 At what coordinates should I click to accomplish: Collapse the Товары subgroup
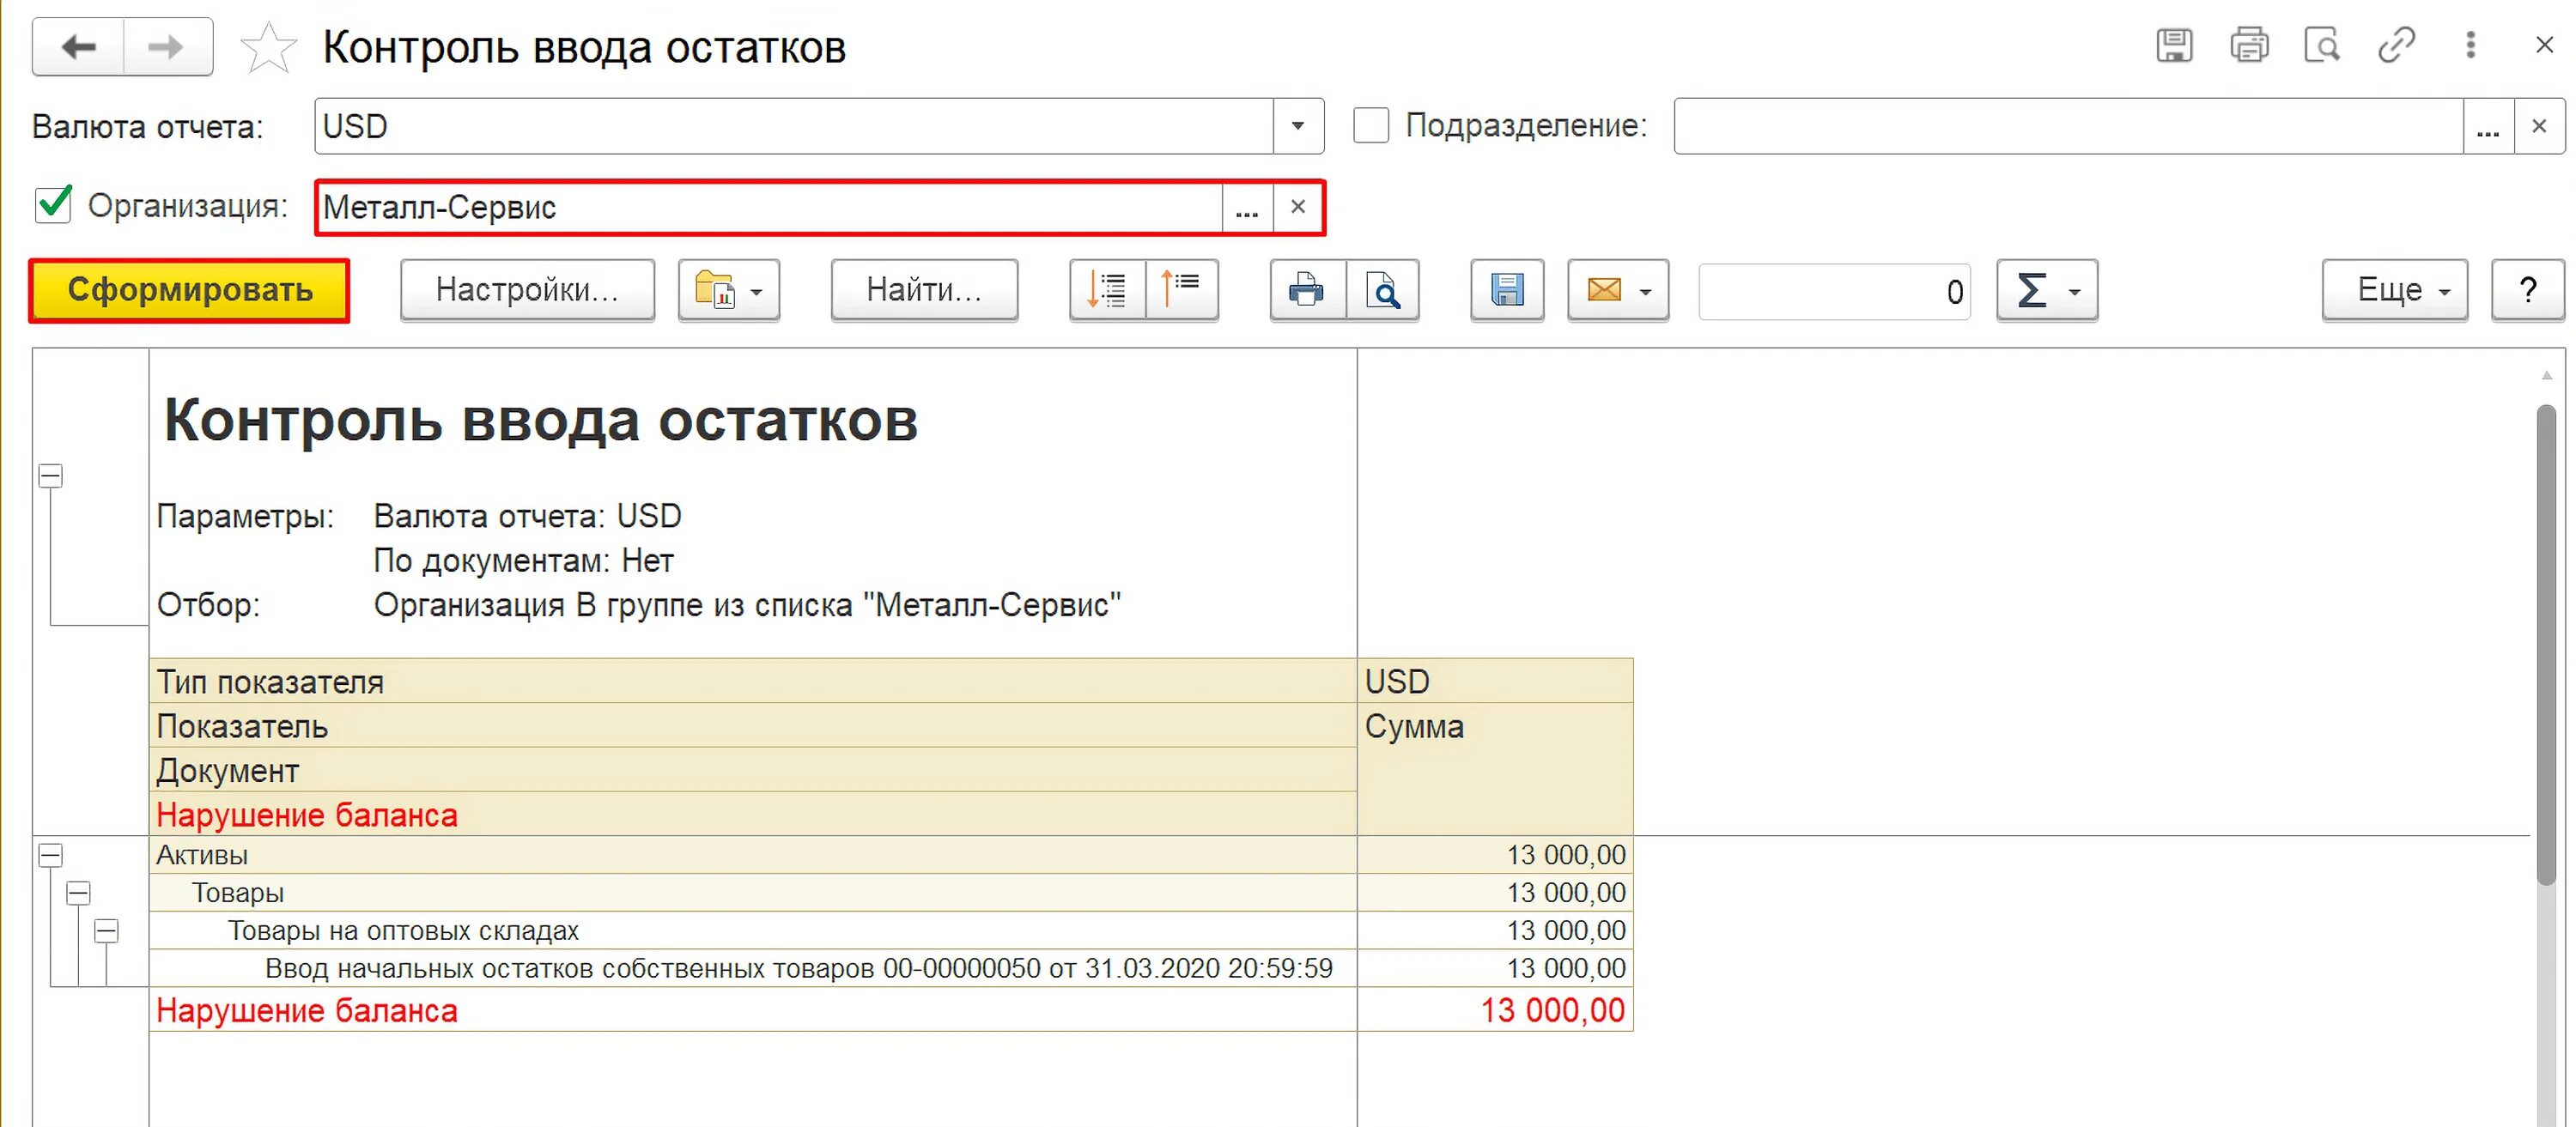[x=78, y=893]
